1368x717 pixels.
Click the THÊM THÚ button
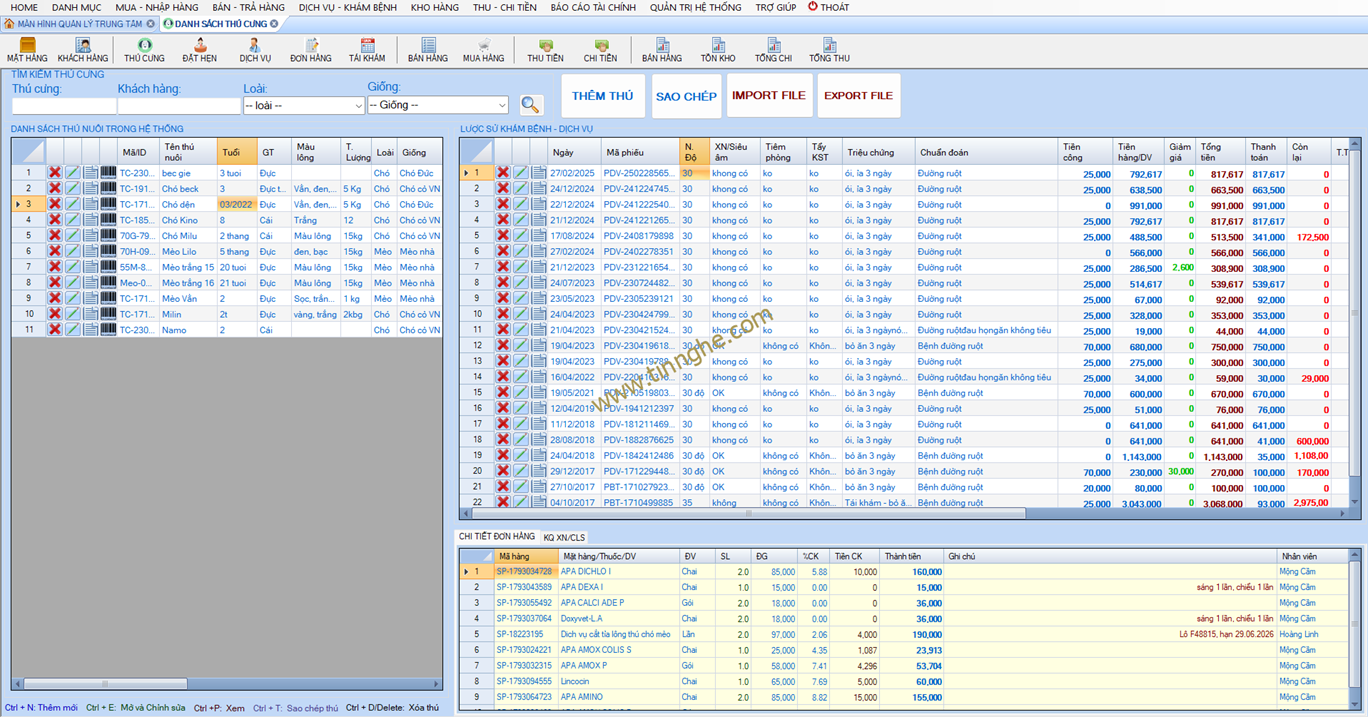click(602, 96)
